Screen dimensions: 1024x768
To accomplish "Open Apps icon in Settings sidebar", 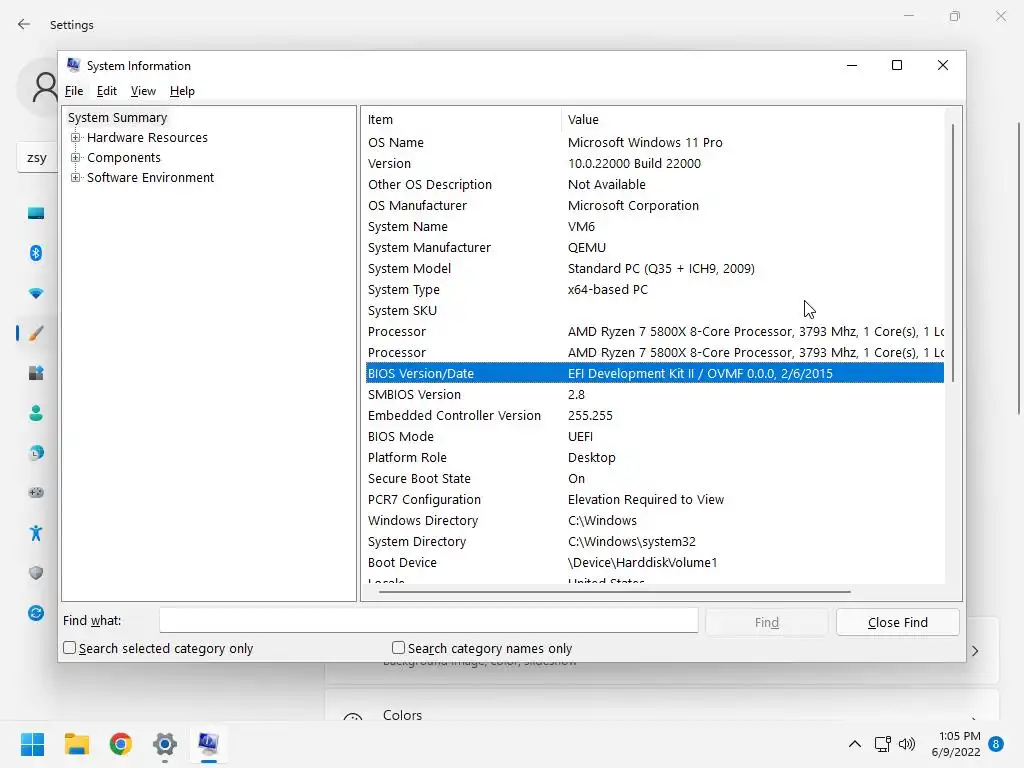I will (x=36, y=373).
